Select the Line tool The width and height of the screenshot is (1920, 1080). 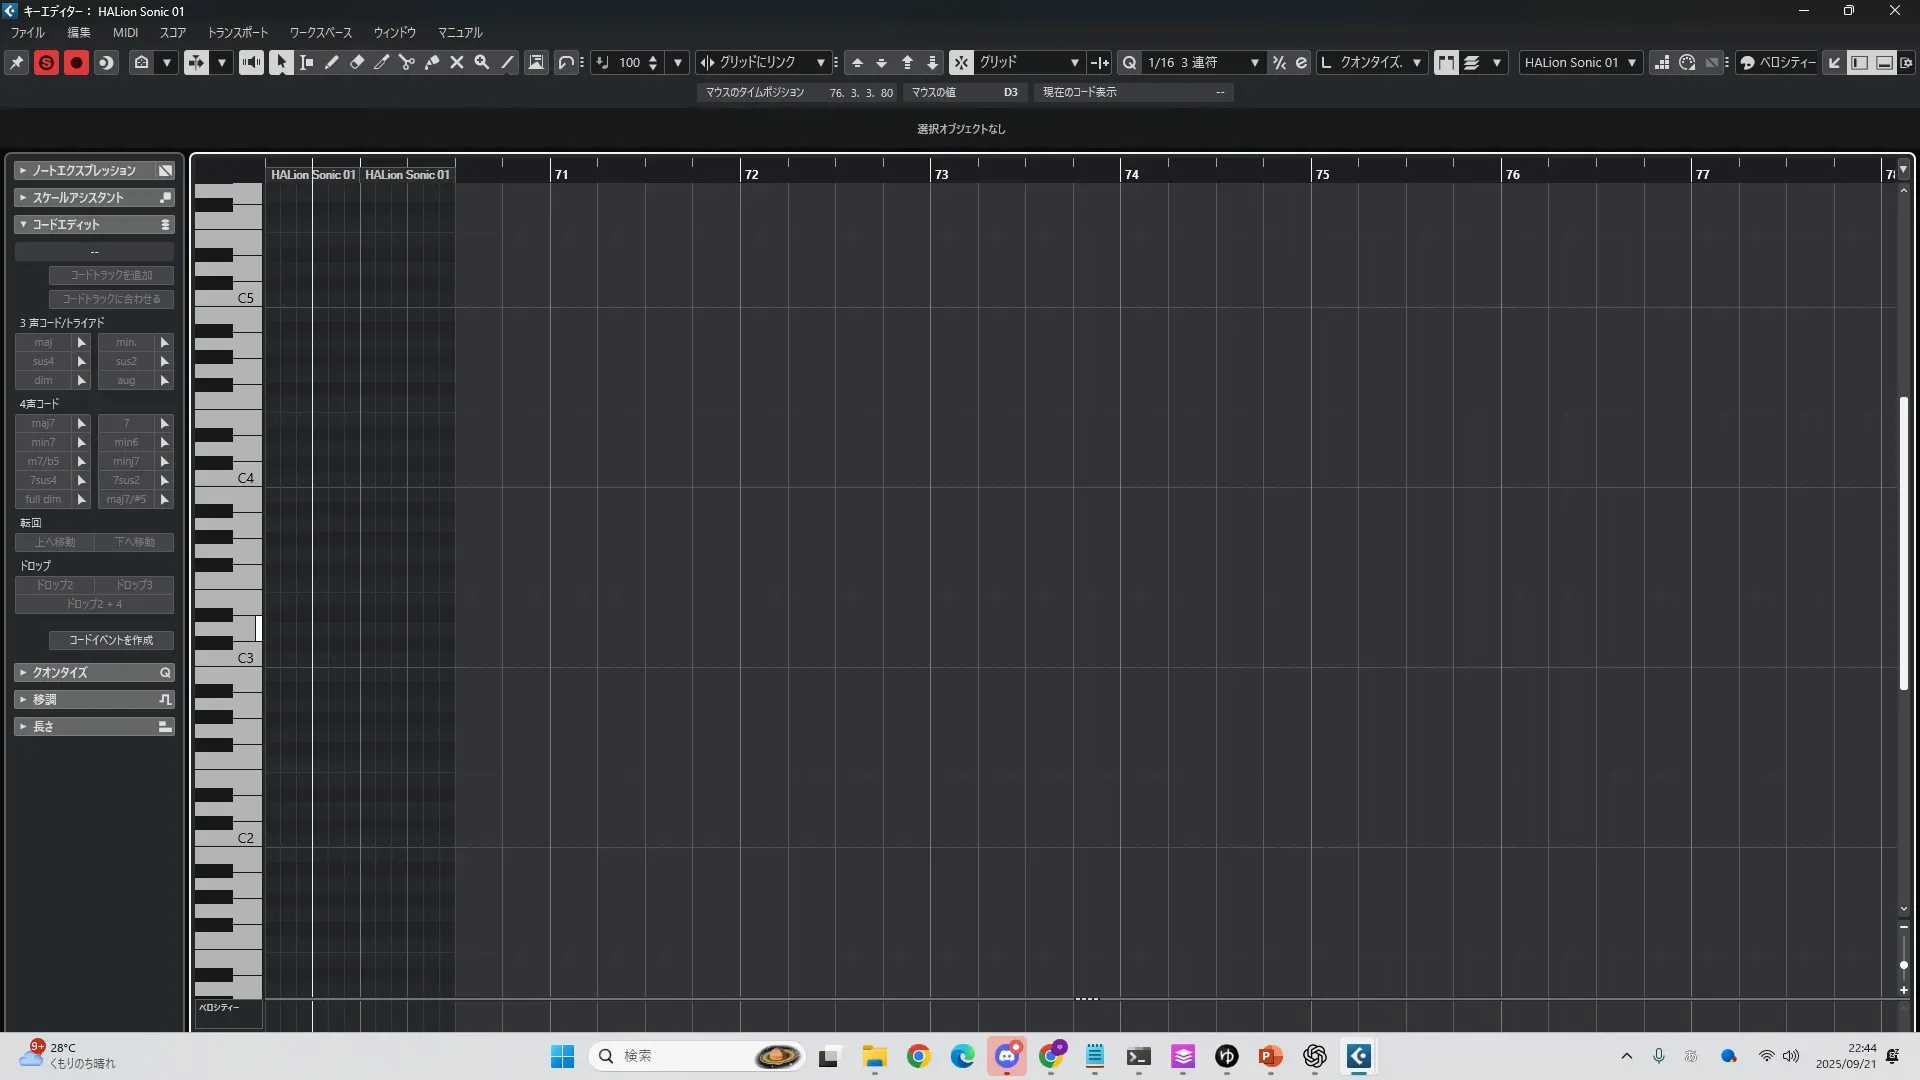click(507, 62)
